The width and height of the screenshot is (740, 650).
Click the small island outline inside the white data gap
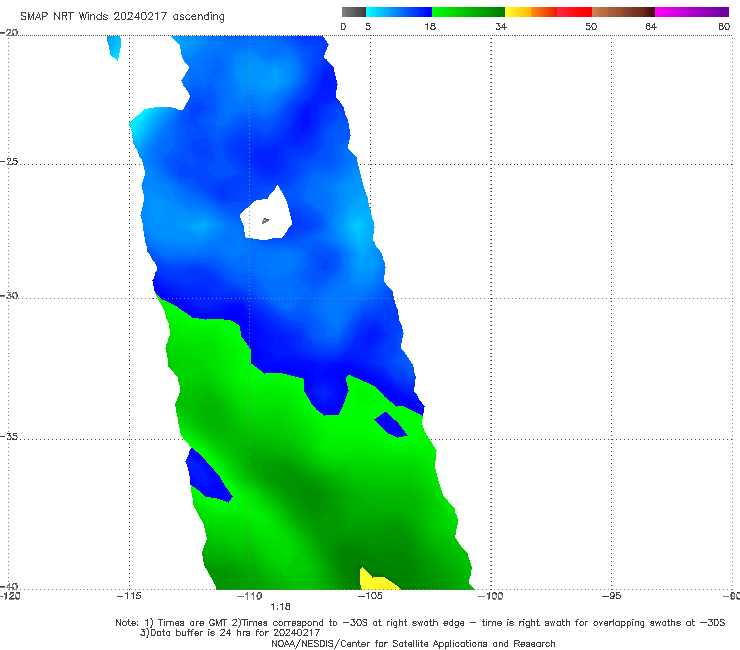pyautogui.click(x=265, y=220)
